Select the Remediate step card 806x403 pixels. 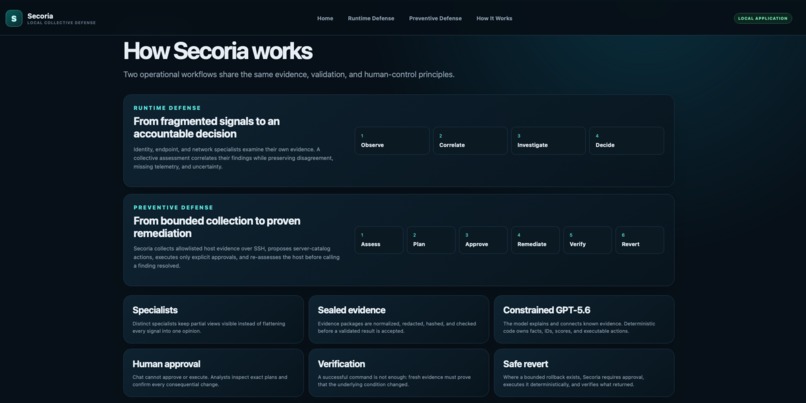[535, 240]
